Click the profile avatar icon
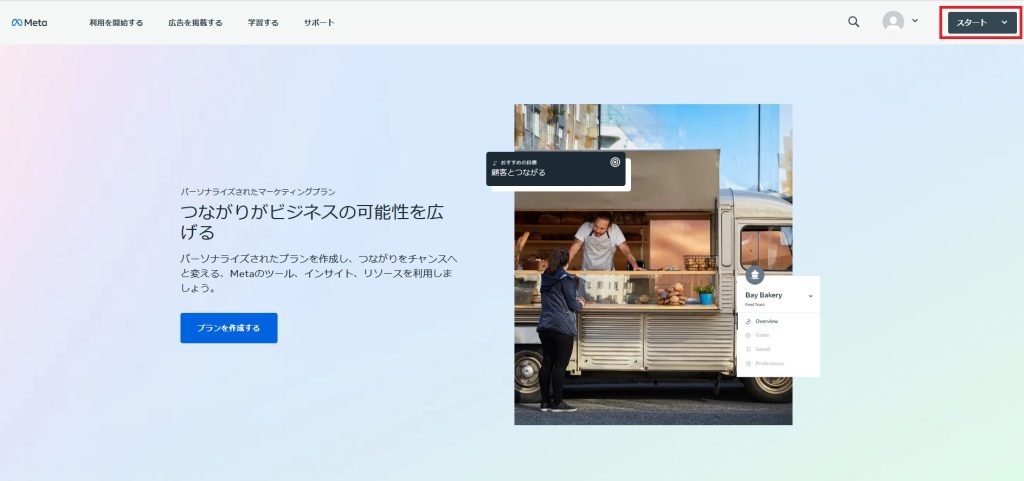The image size is (1024, 481). point(893,22)
